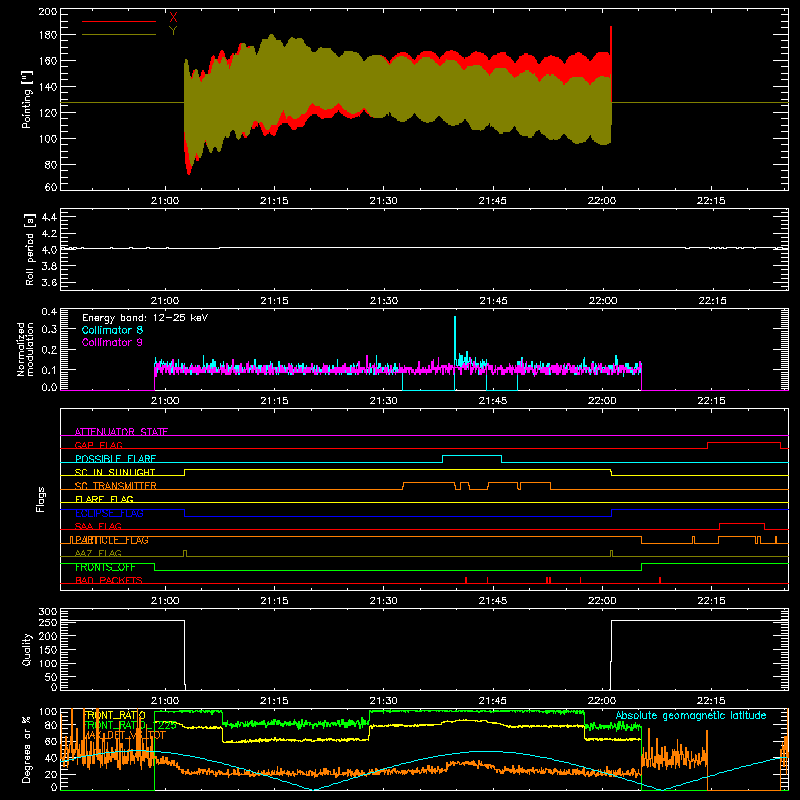Click the ECLIPSE_FLAG label

pos(109,513)
